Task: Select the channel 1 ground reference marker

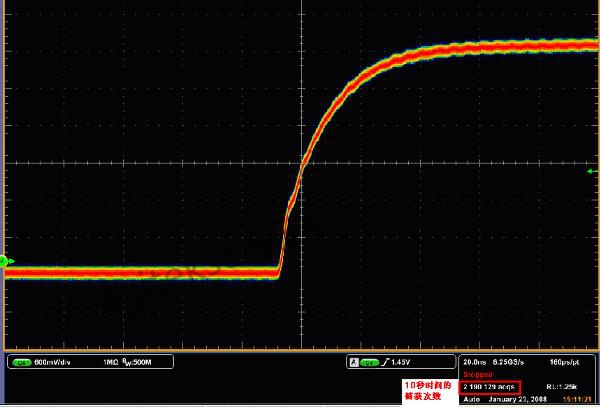Action: tap(4, 262)
